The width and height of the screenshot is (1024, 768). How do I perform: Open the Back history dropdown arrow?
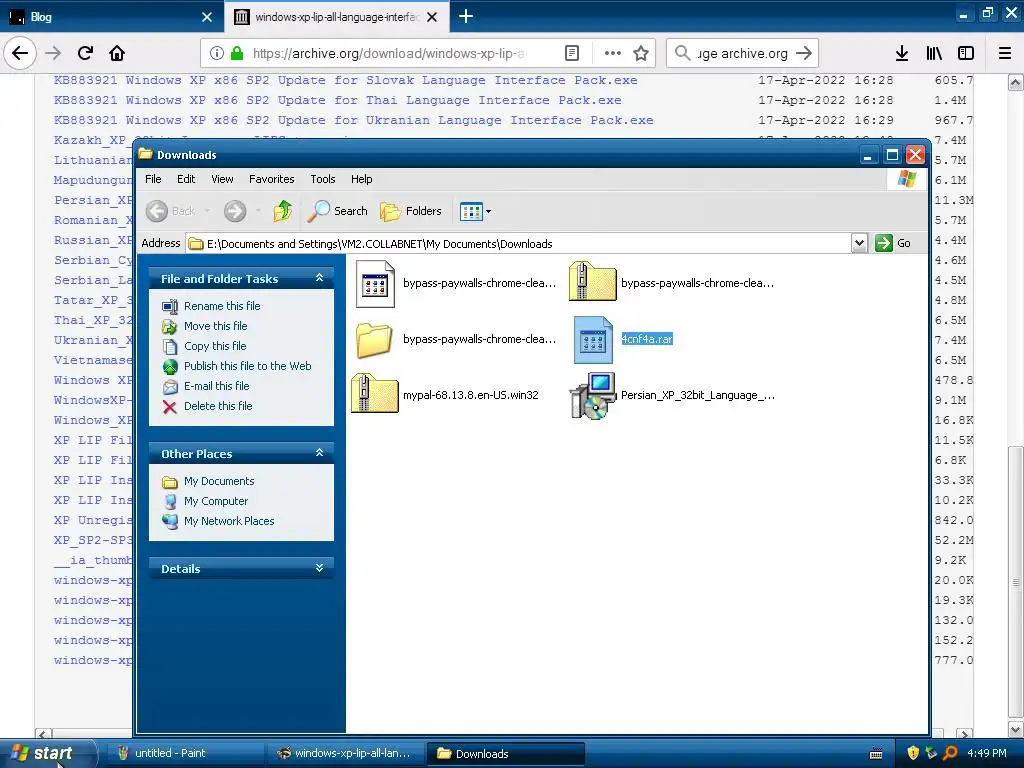point(207,211)
